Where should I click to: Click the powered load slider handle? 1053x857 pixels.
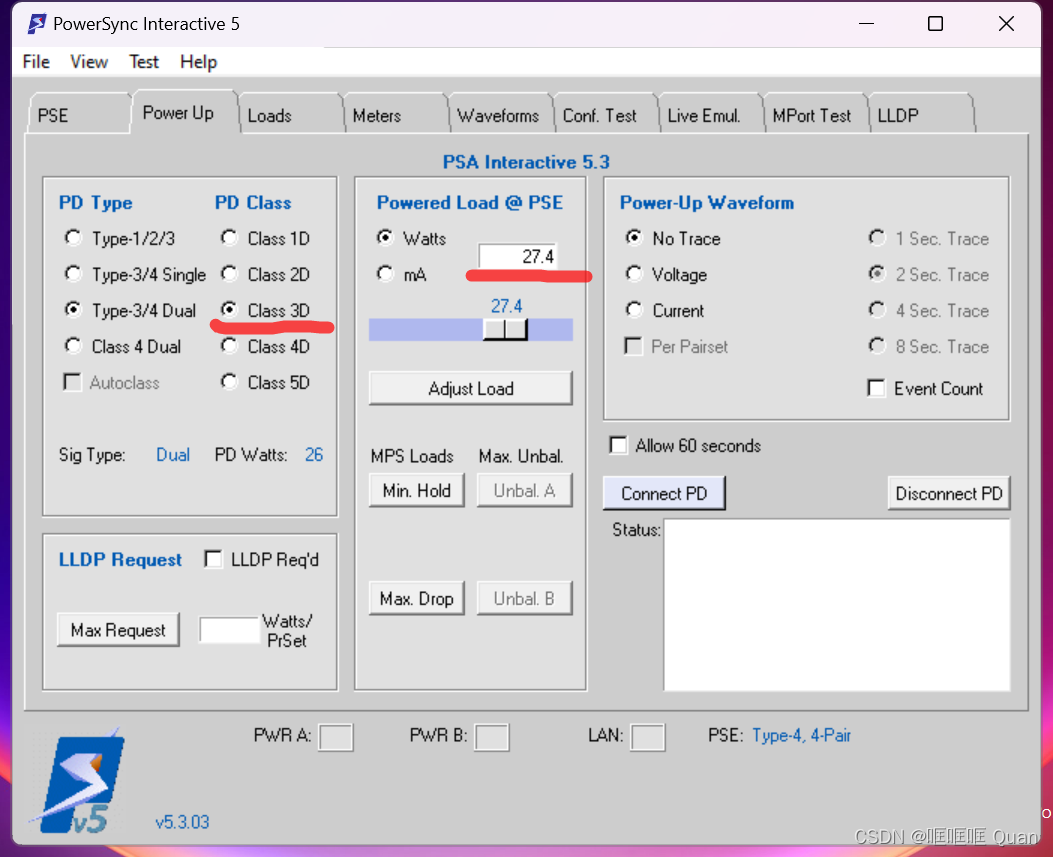tap(505, 328)
